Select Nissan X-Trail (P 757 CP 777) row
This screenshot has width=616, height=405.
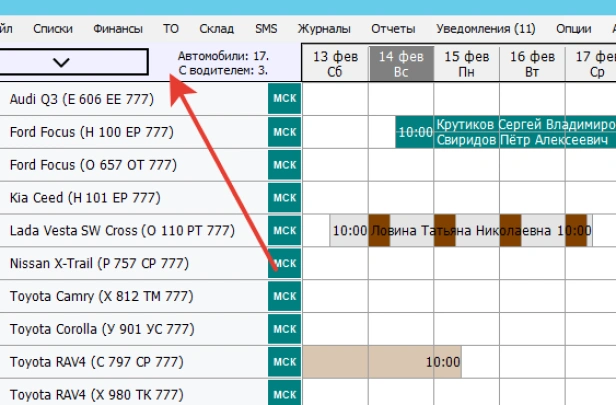[130, 264]
